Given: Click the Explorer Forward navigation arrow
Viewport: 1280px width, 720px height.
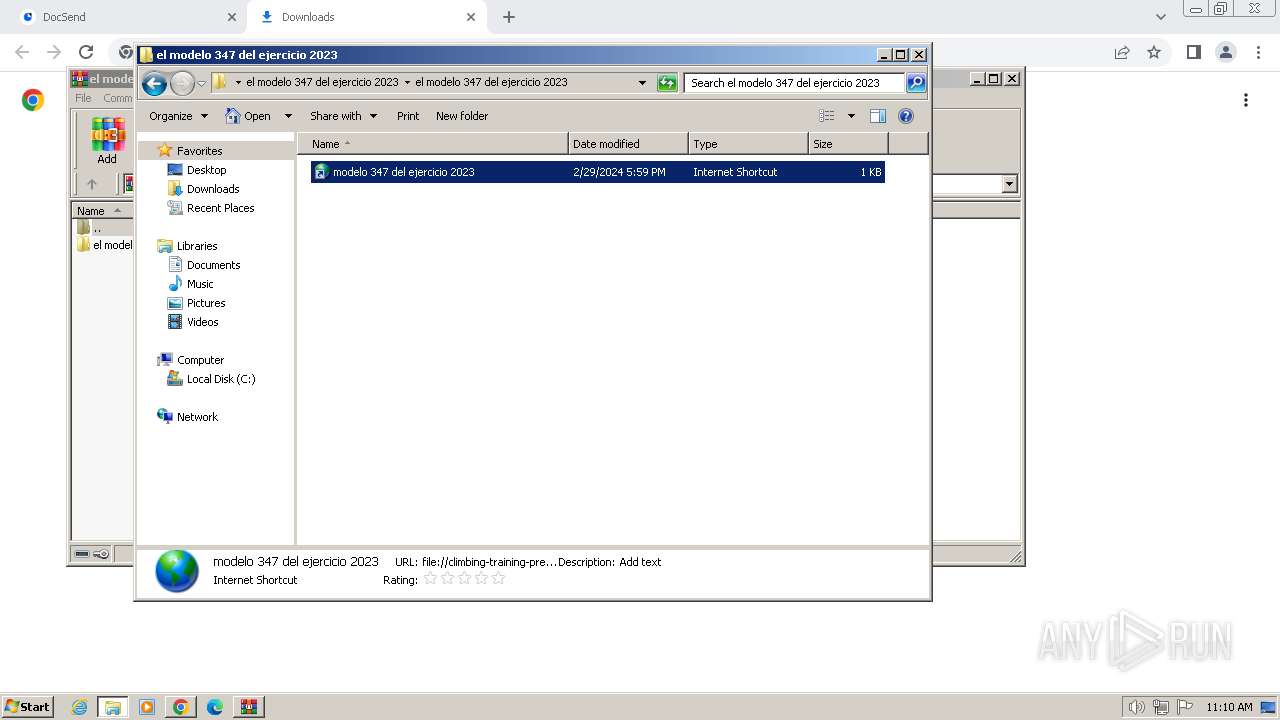Looking at the screenshot, I should click(x=182, y=83).
